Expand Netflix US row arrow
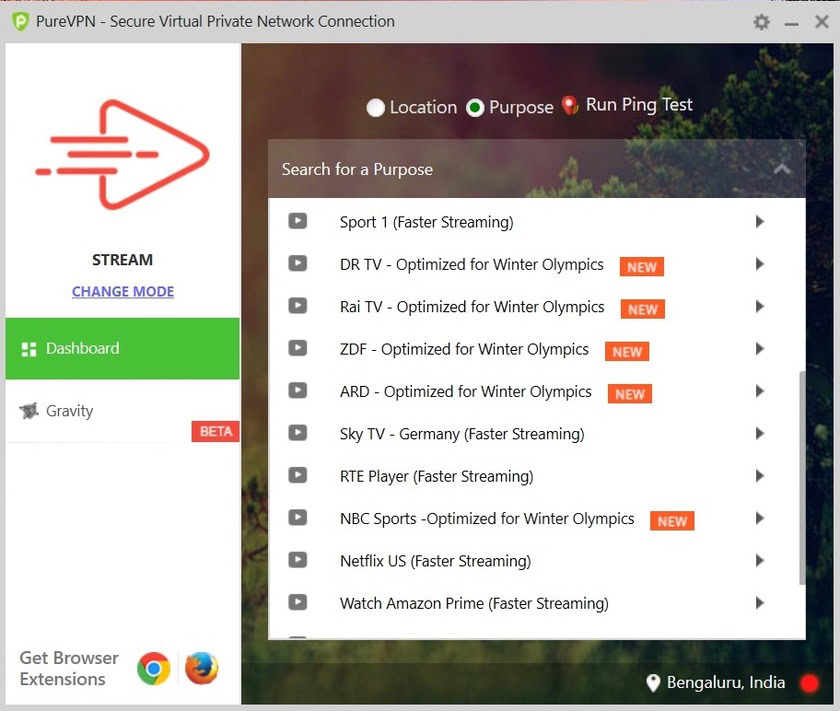Image resolution: width=840 pixels, height=711 pixels. pos(759,560)
